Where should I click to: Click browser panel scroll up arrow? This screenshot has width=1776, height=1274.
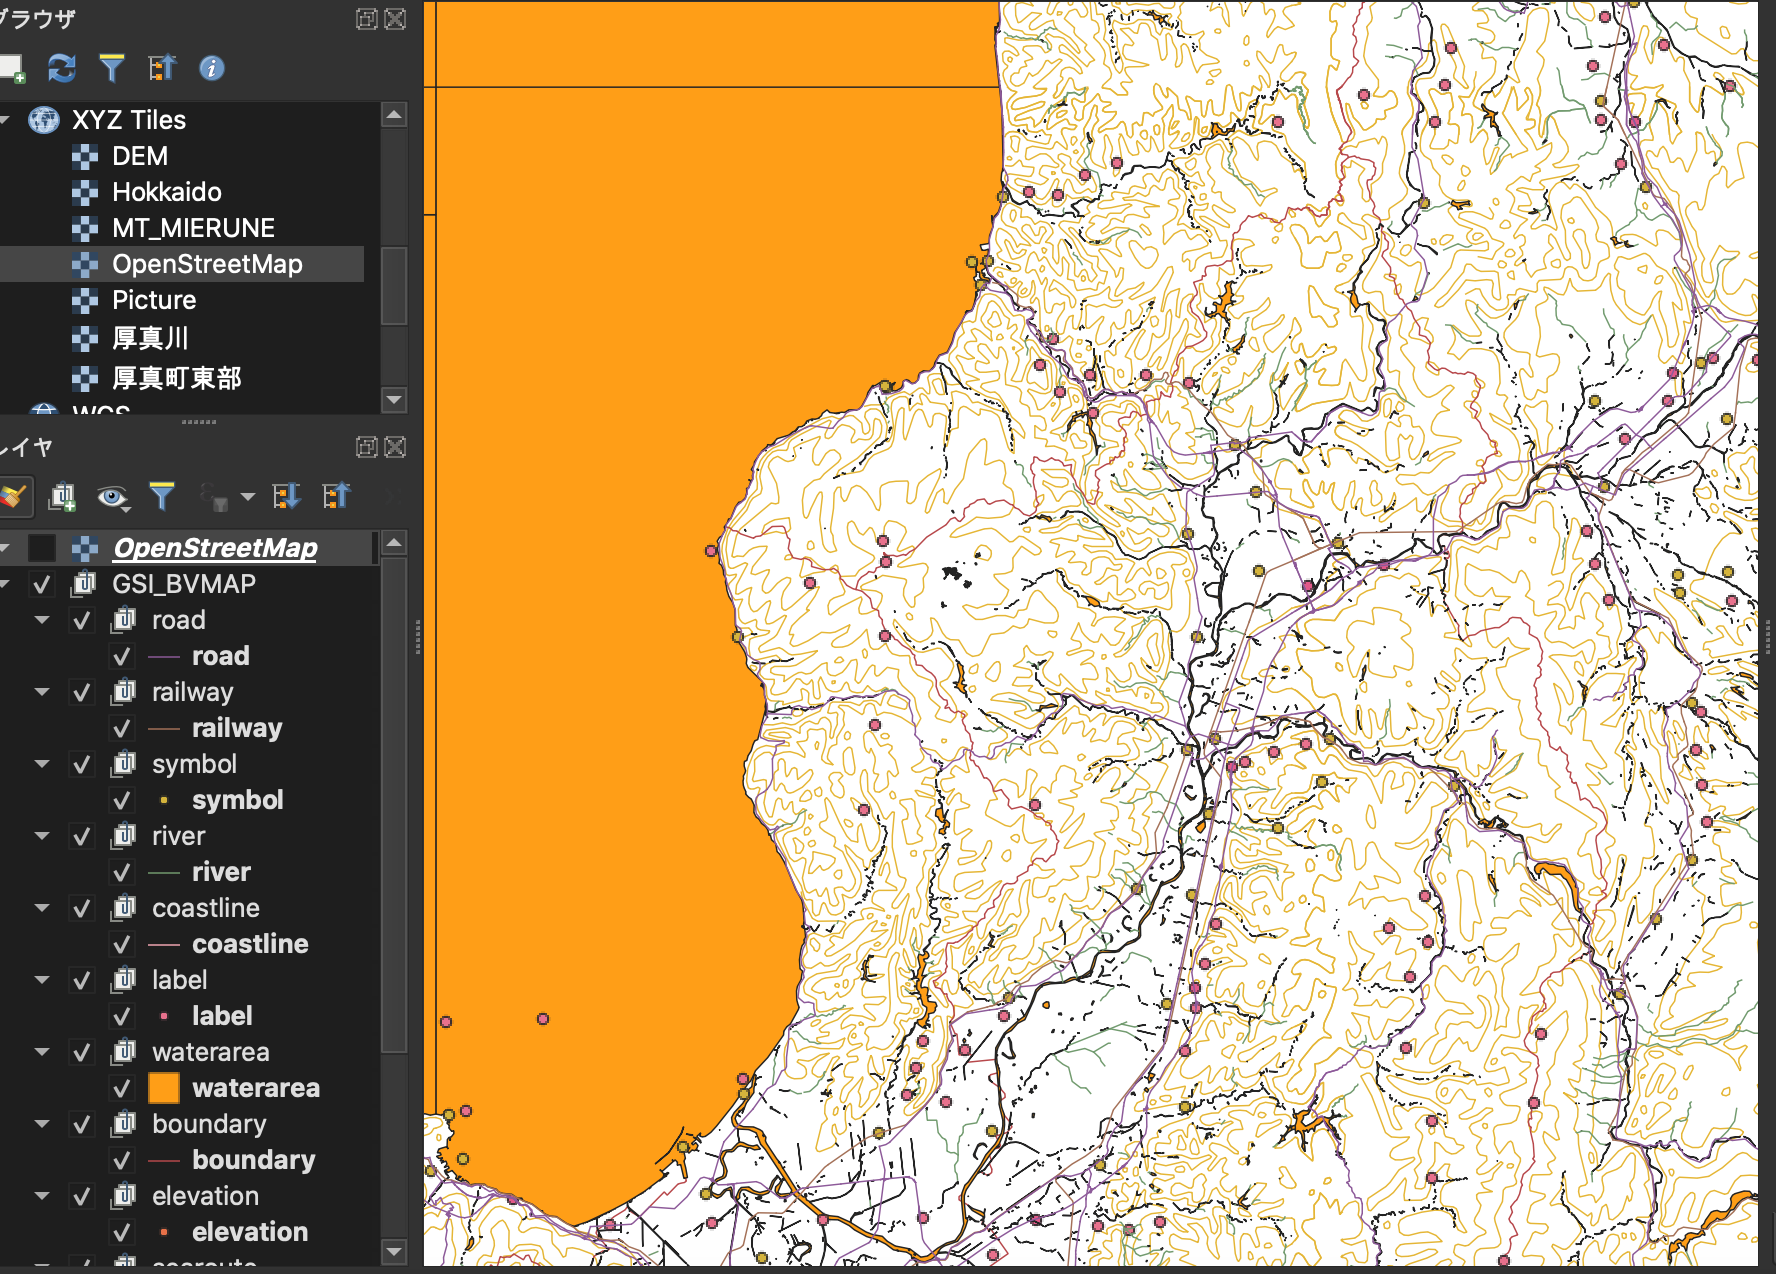(x=394, y=115)
